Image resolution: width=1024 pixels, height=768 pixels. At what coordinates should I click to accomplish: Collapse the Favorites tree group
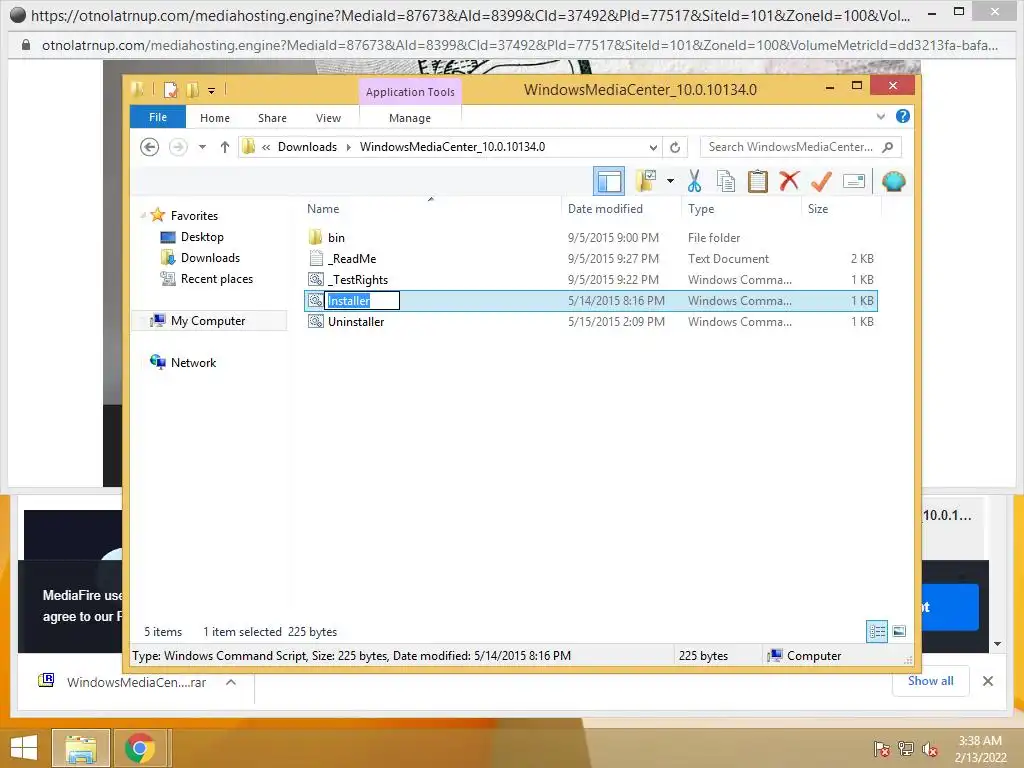coord(143,215)
